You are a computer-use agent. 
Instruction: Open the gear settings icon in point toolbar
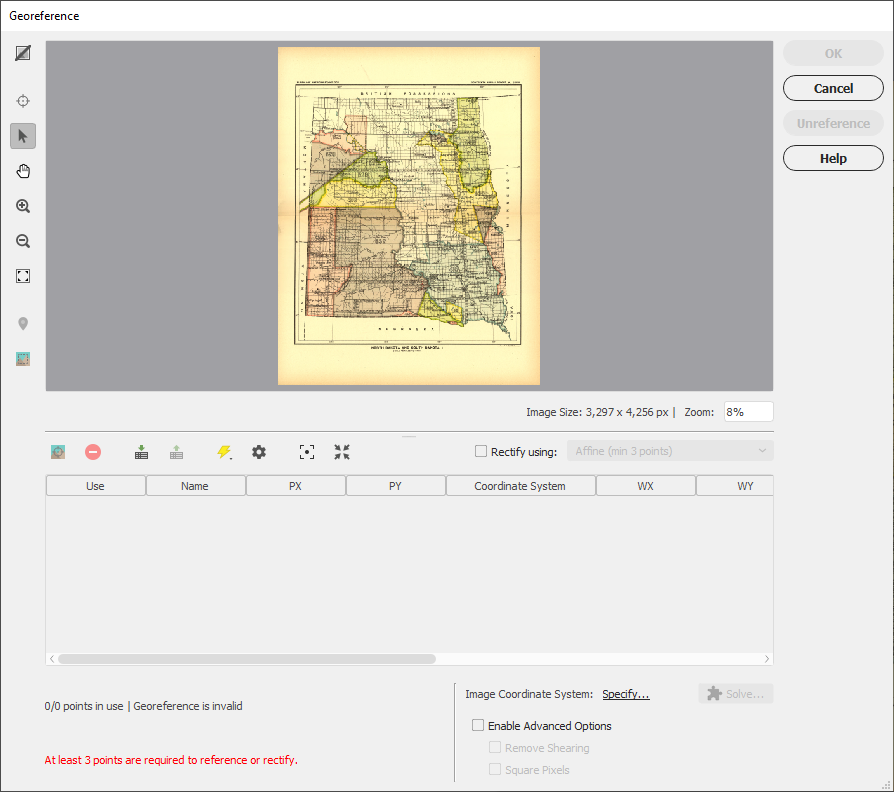pyautogui.click(x=259, y=452)
